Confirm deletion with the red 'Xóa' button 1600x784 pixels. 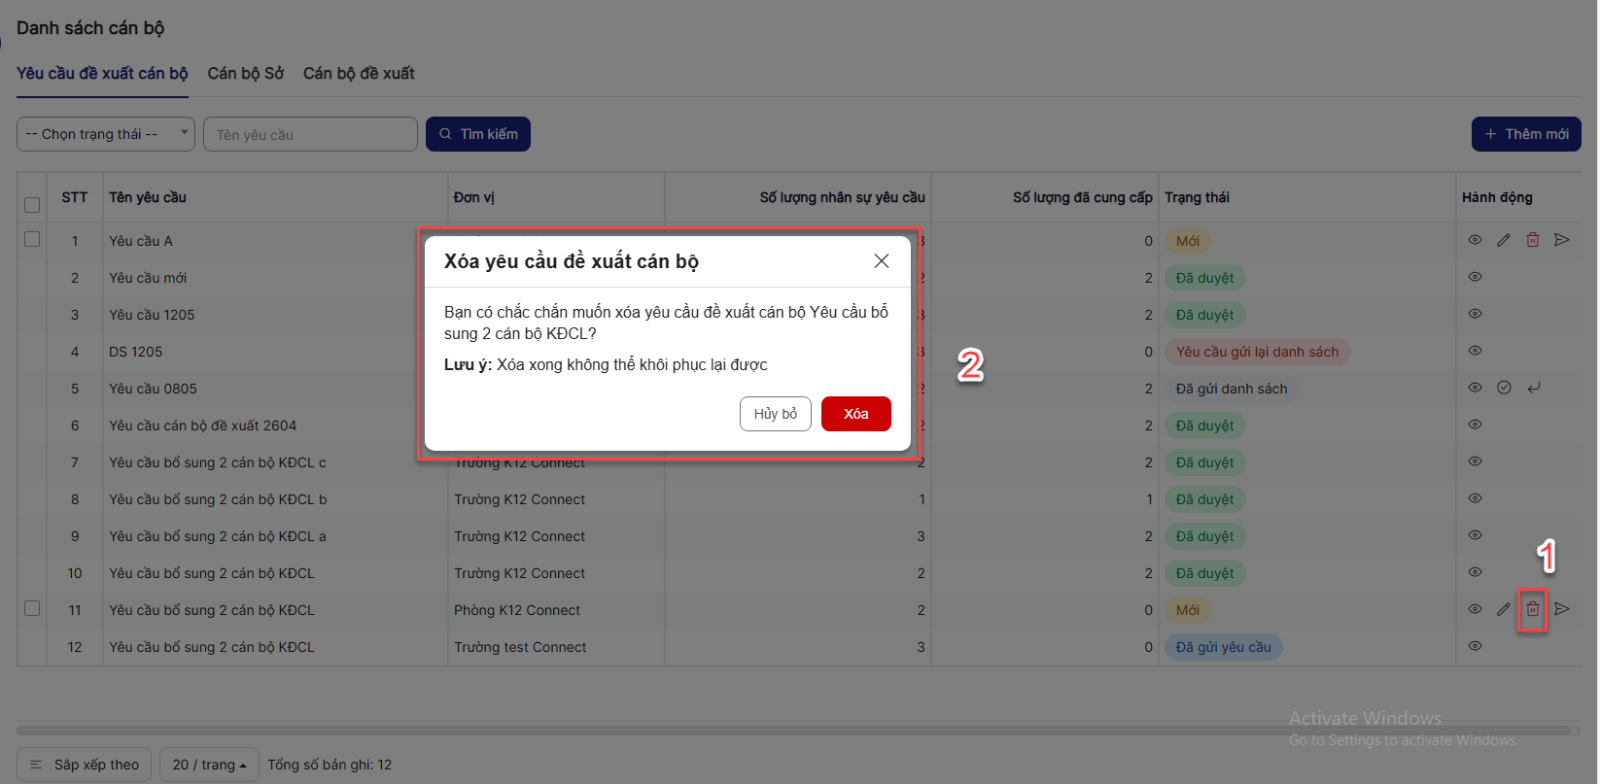click(855, 414)
